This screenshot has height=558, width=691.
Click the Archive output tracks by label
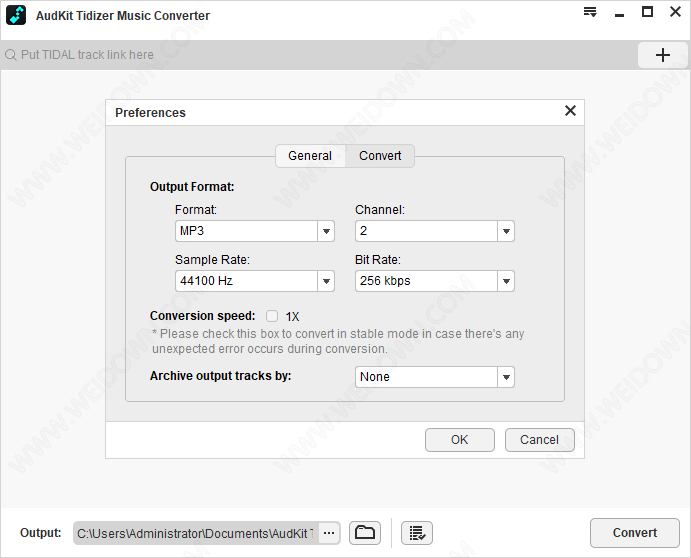click(x=220, y=376)
